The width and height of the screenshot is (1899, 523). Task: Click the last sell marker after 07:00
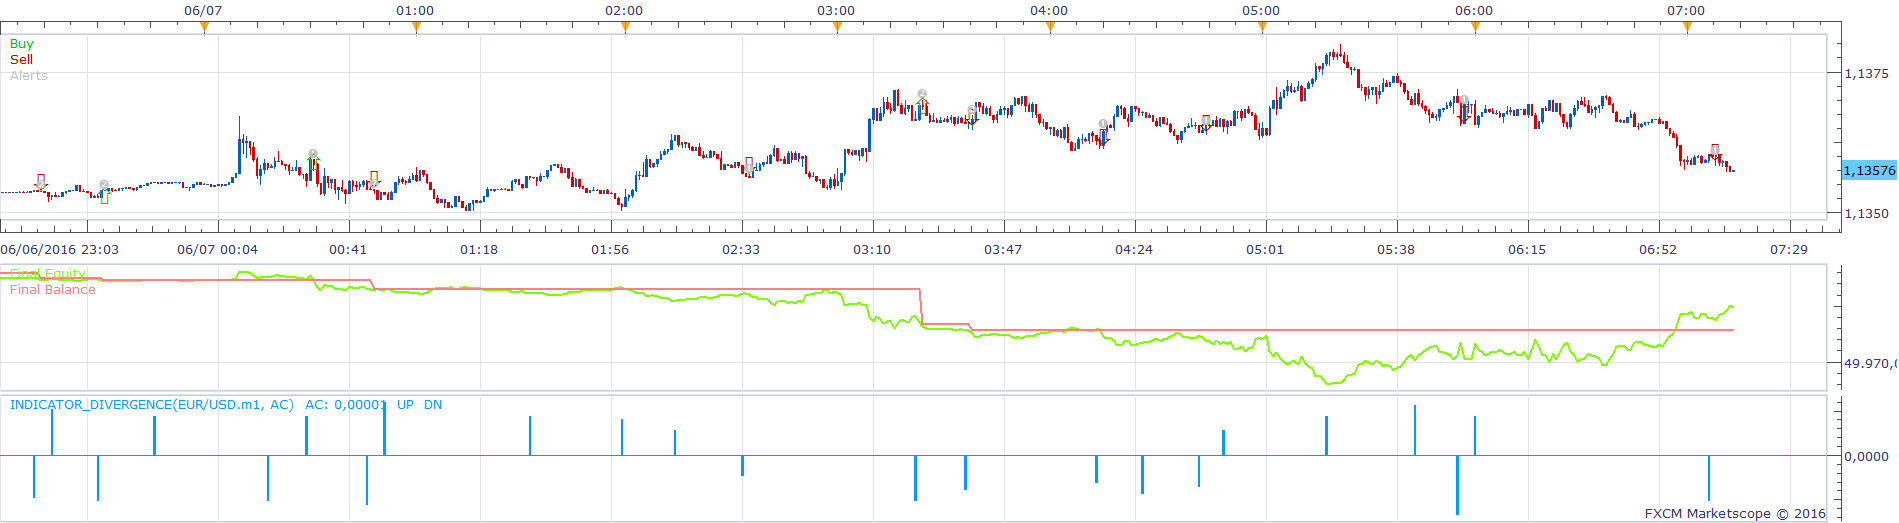pos(1715,152)
